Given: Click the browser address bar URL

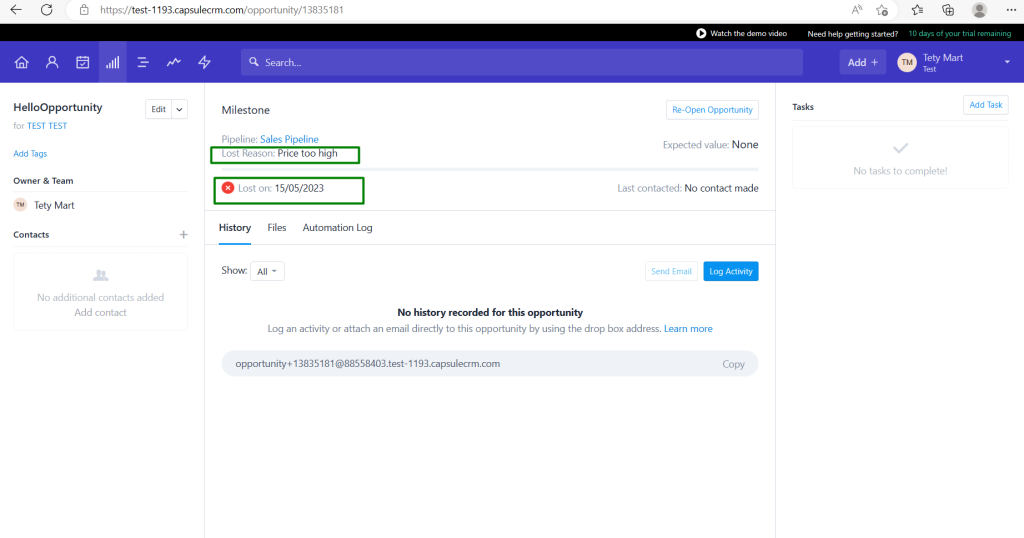Looking at the screenshot, I should pos(222,10).
